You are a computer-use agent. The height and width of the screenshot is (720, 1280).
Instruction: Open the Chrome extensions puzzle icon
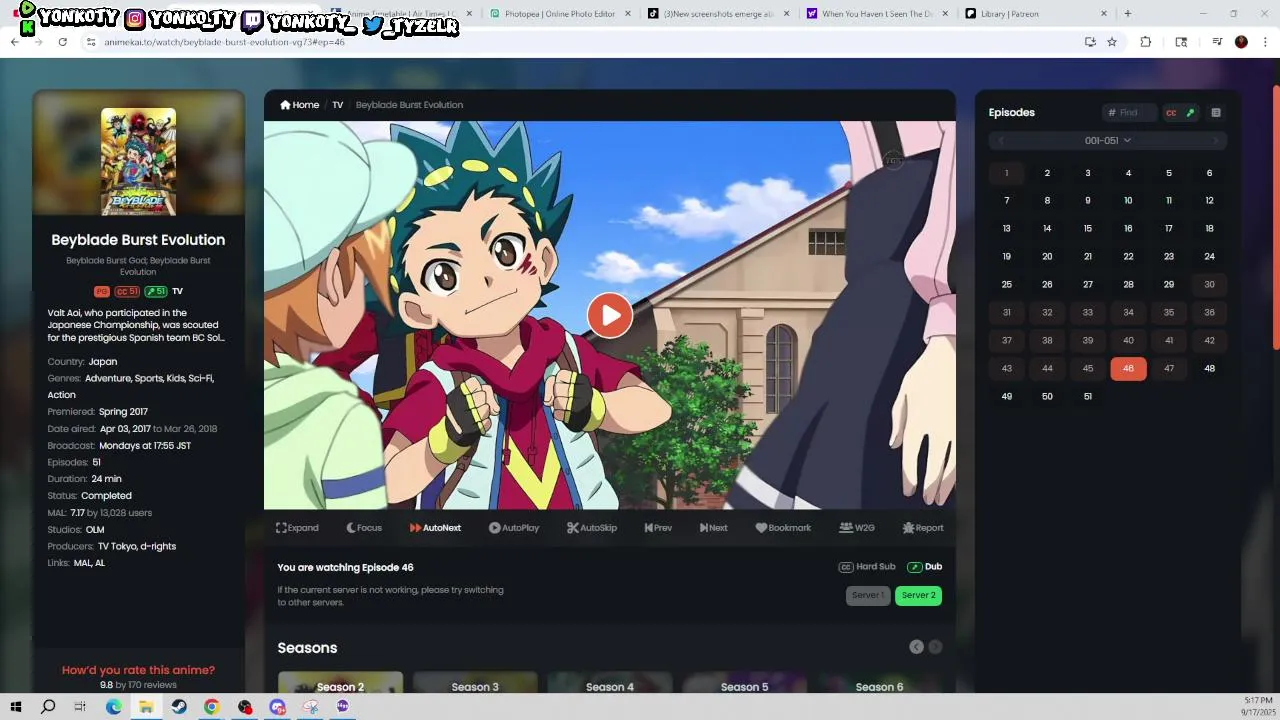point(1146,42)
